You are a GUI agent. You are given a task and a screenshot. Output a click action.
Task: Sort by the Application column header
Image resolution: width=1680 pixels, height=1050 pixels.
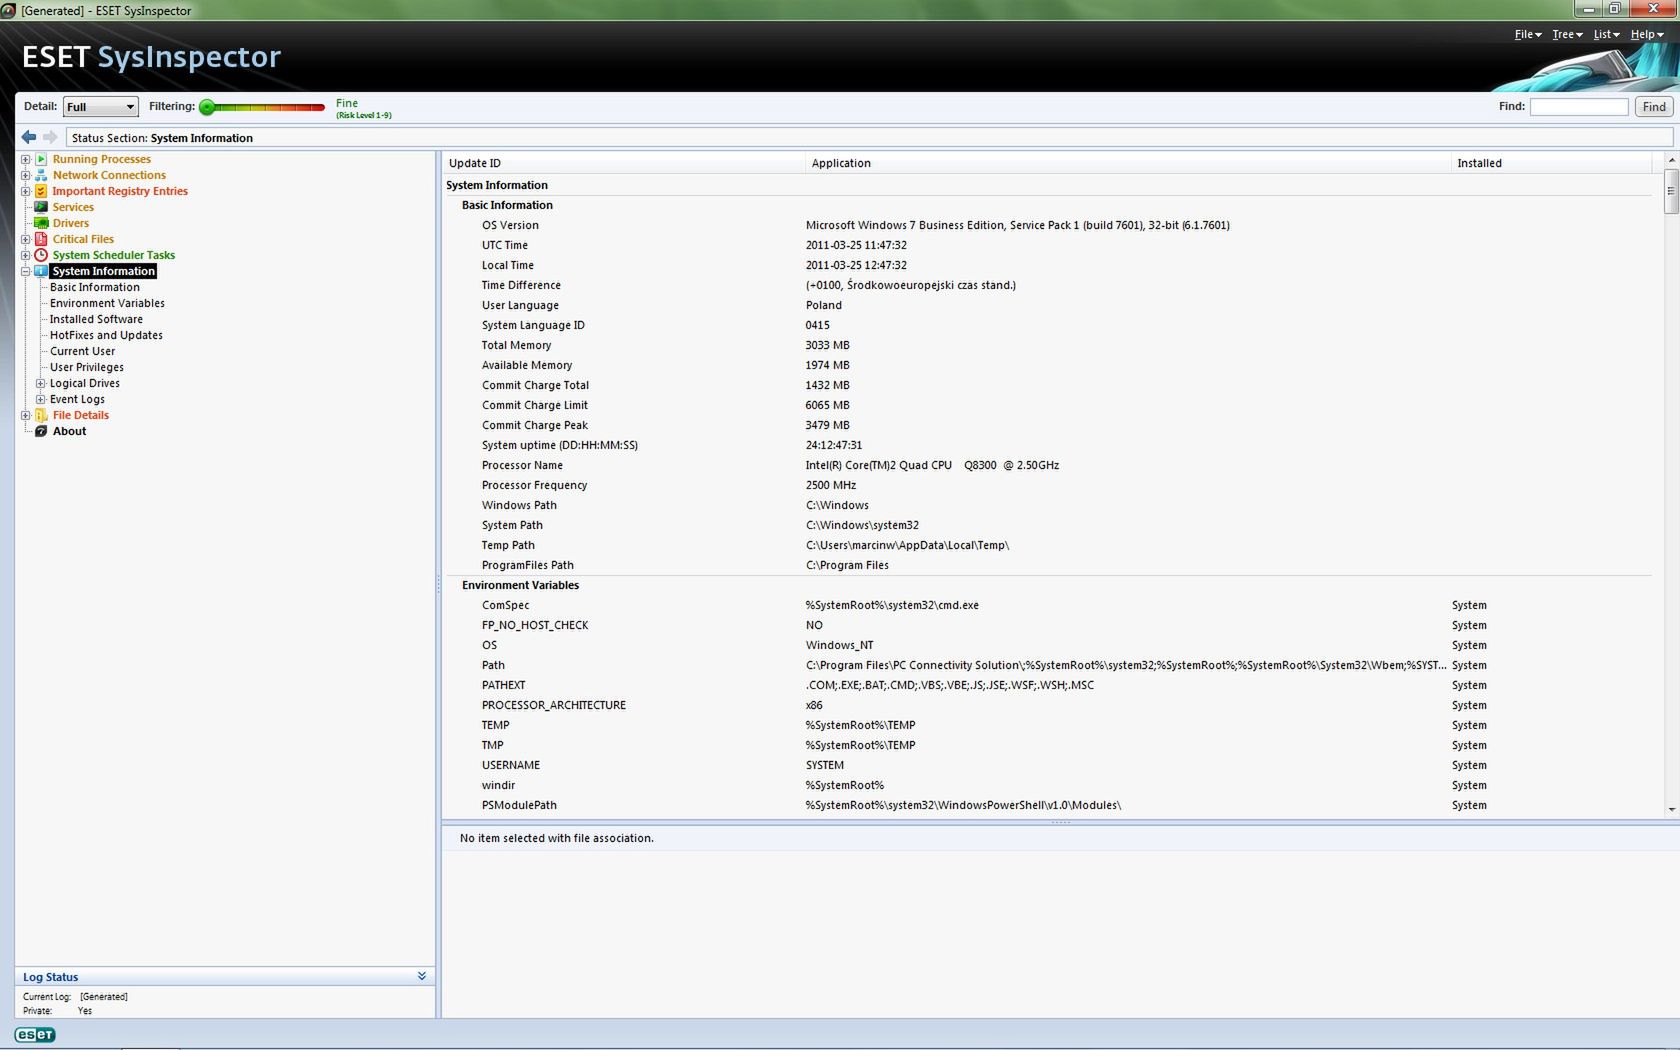tap(1127, 163)
